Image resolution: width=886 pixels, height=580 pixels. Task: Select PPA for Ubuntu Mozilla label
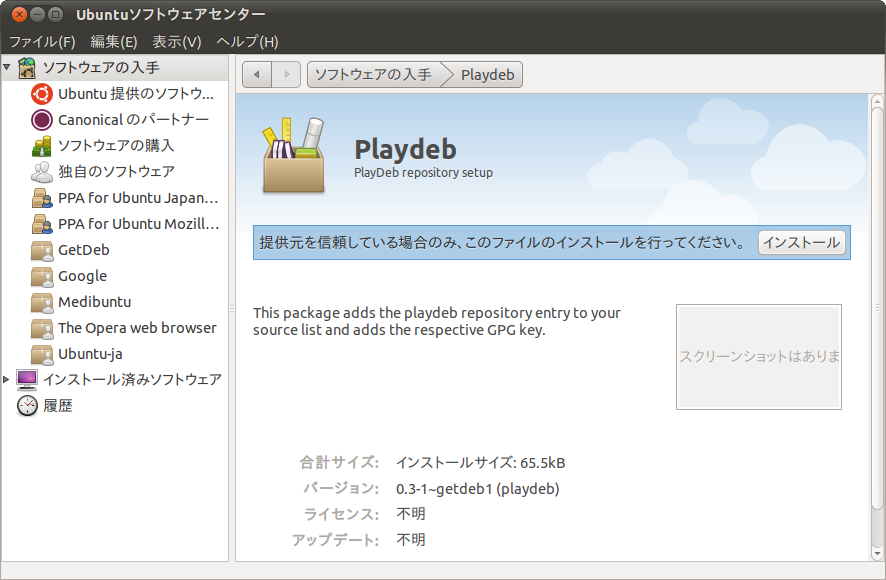click(x=138, y=224)
